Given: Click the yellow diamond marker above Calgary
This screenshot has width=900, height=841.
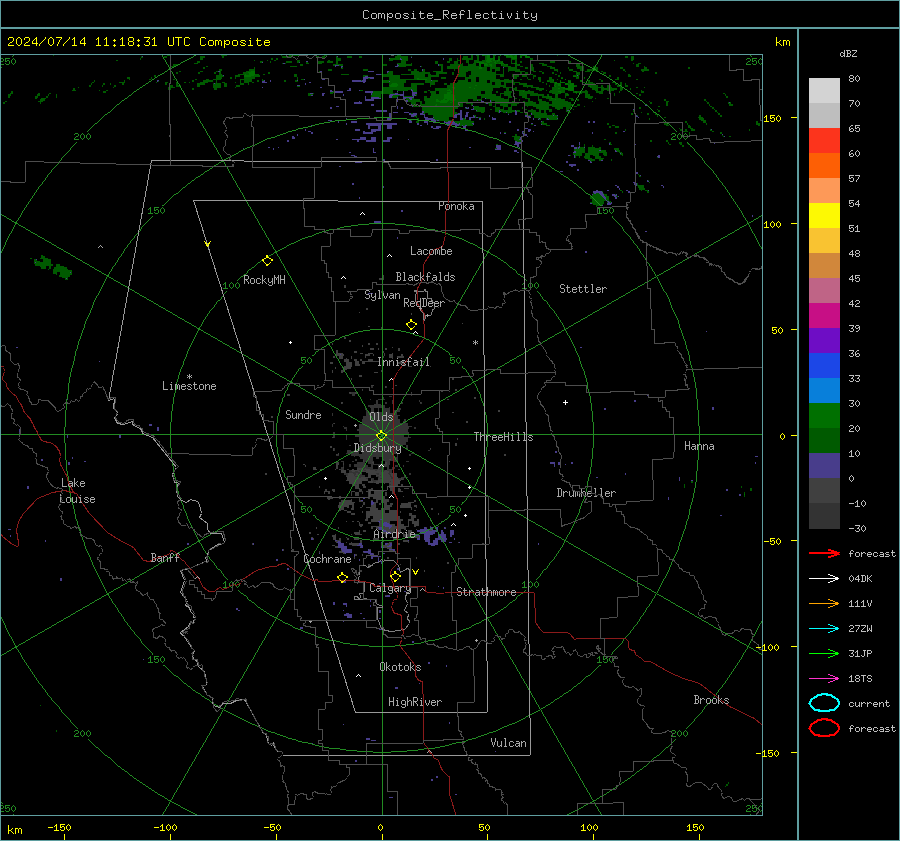Looking at the screenshot, I should (395, 576).
